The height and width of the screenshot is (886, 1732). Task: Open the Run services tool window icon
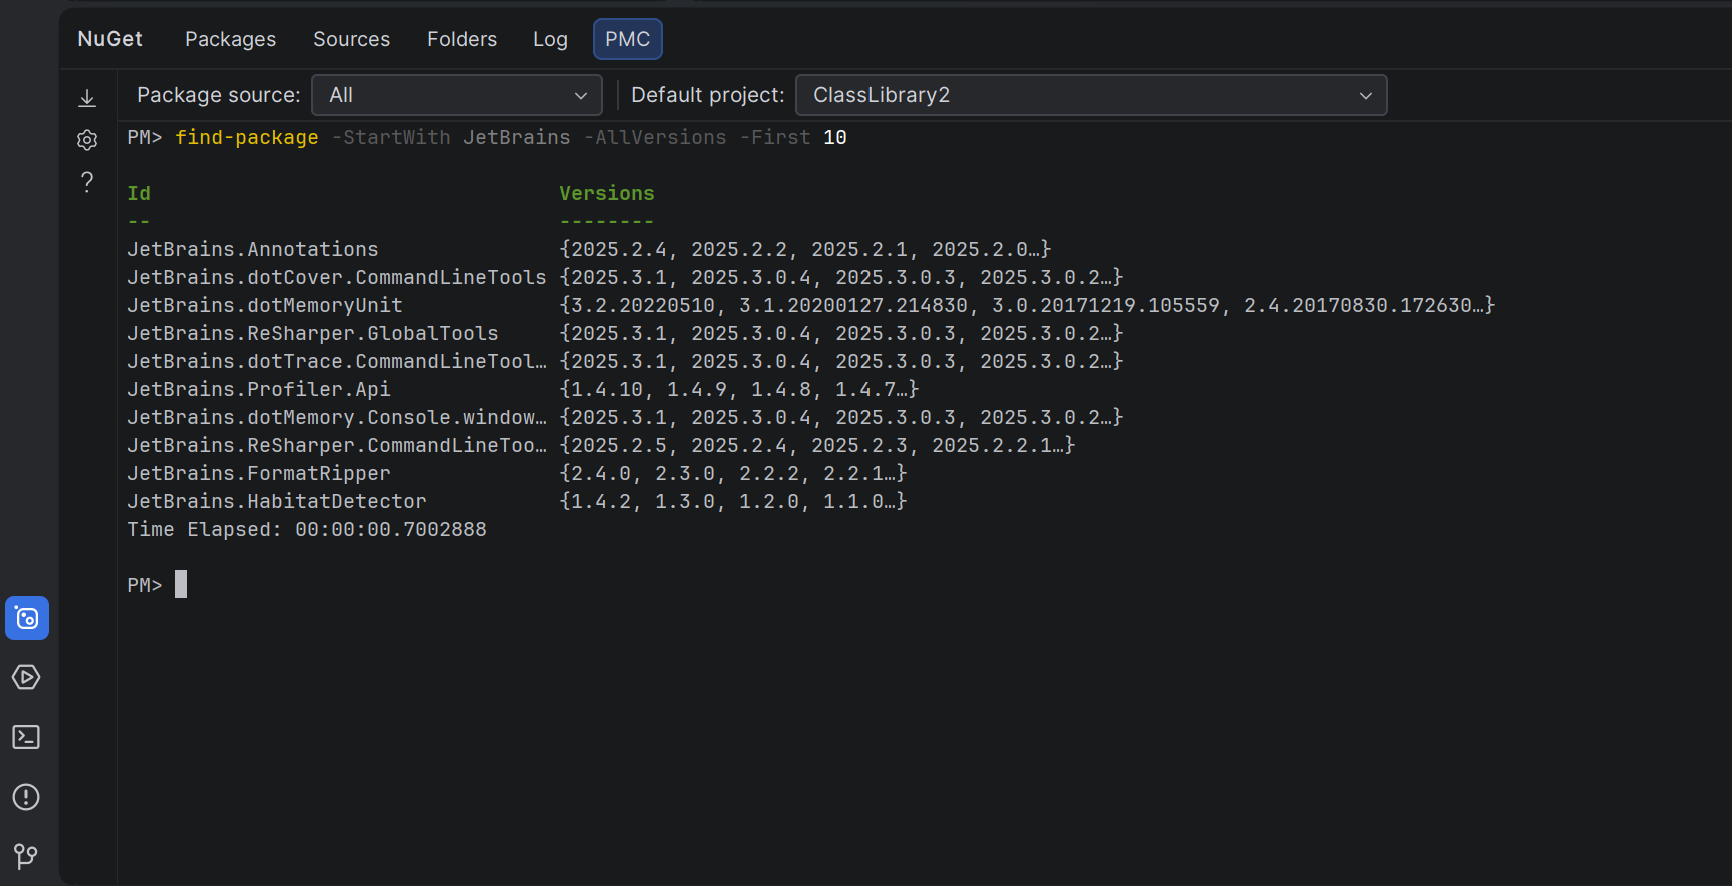click(26, 678)
